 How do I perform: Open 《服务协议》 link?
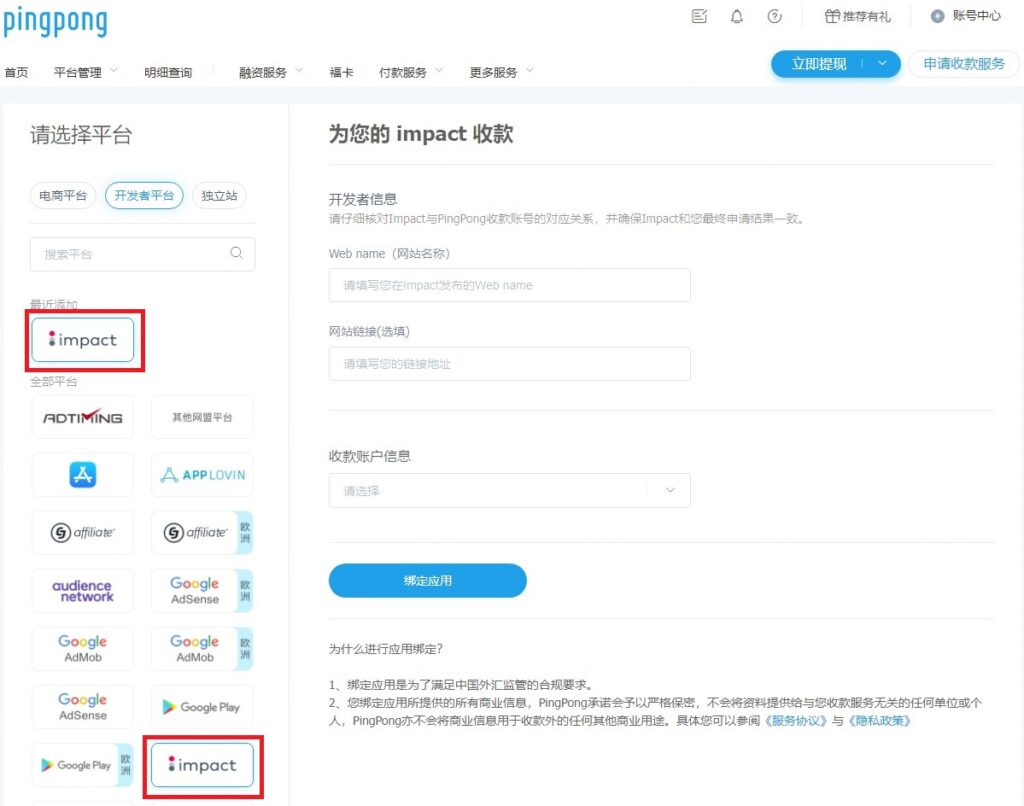click(795, 720)
